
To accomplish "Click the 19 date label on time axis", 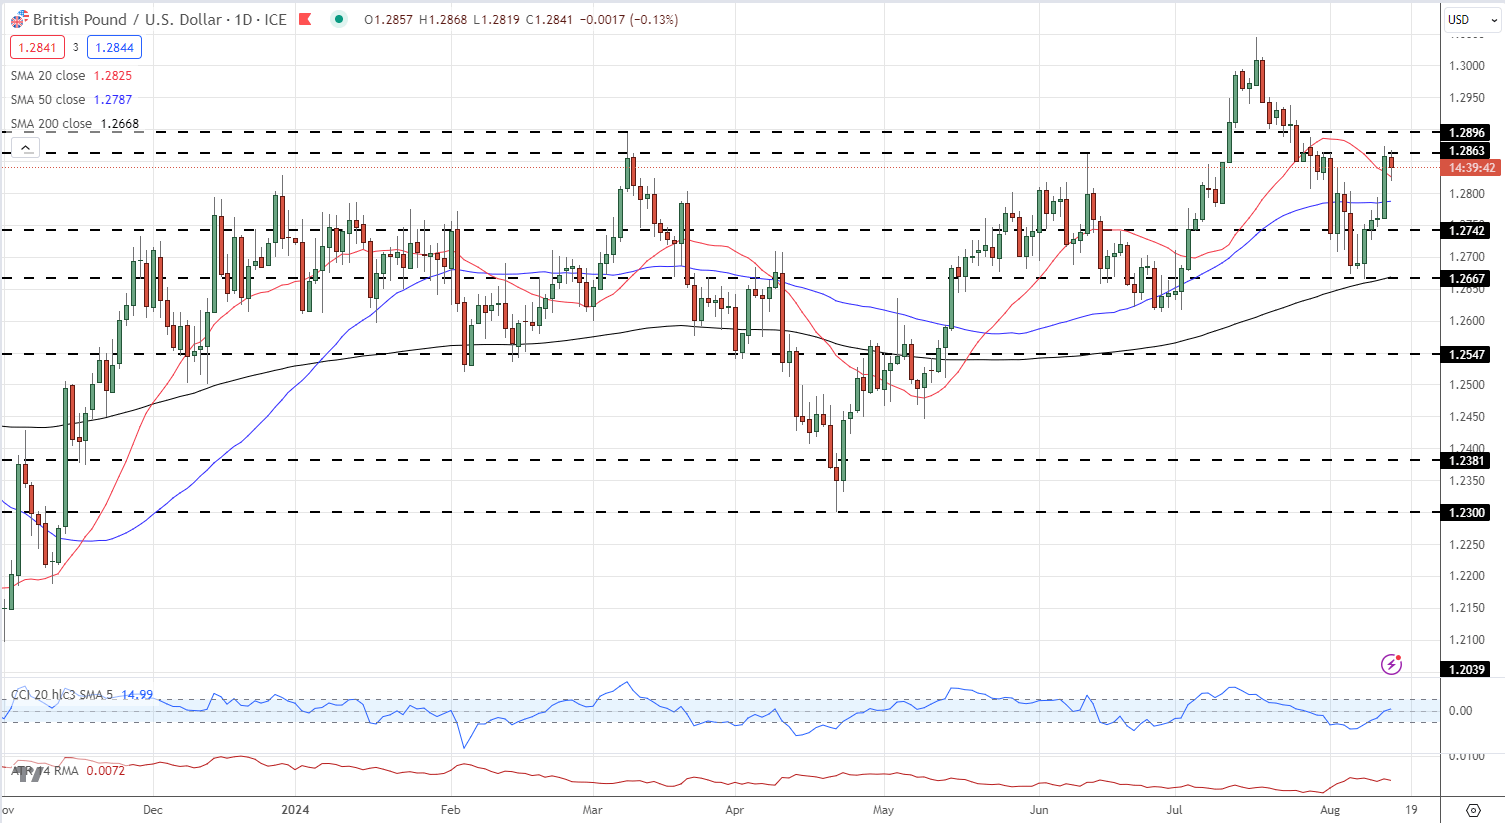I will [x=1411, y=809].
